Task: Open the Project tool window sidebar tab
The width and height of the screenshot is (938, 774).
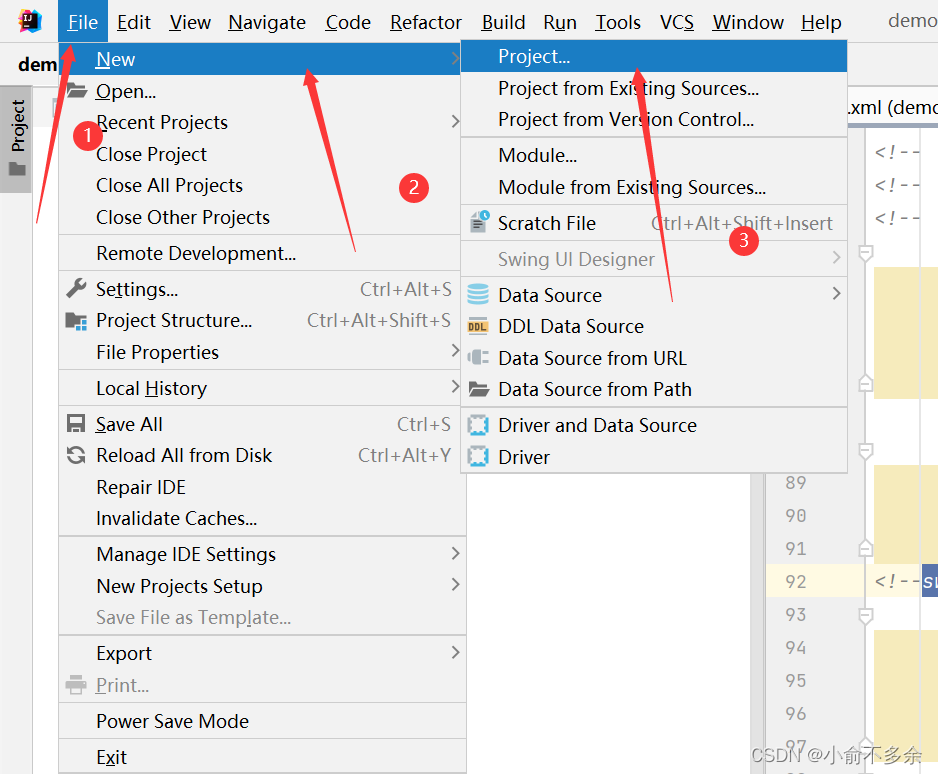Action: (x=16, y=139)
